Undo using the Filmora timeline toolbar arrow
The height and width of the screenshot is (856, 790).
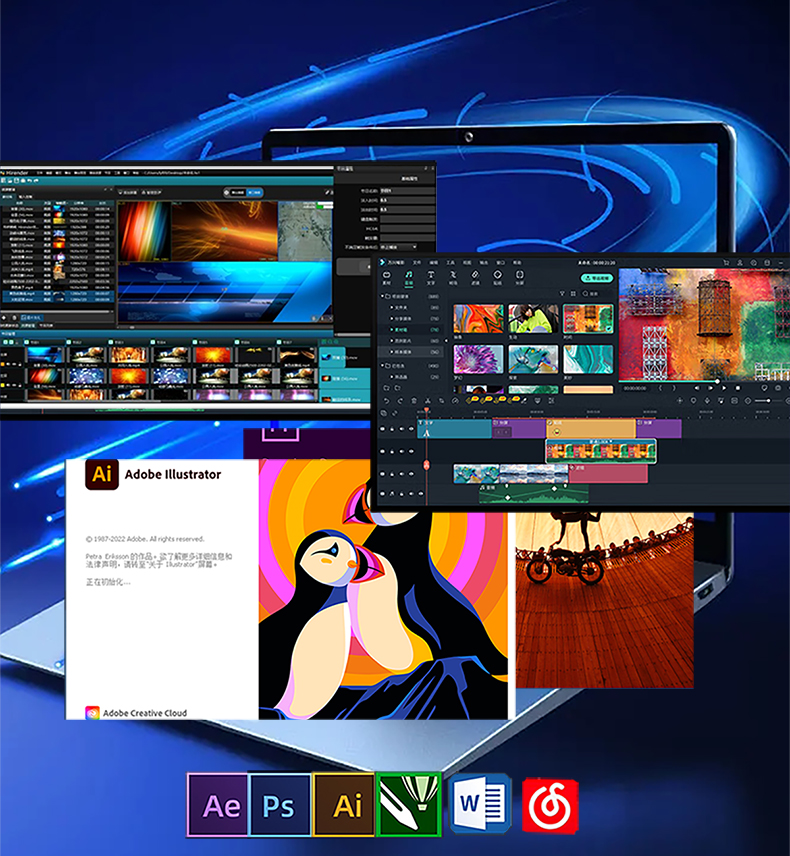click(x=387, y=401)
